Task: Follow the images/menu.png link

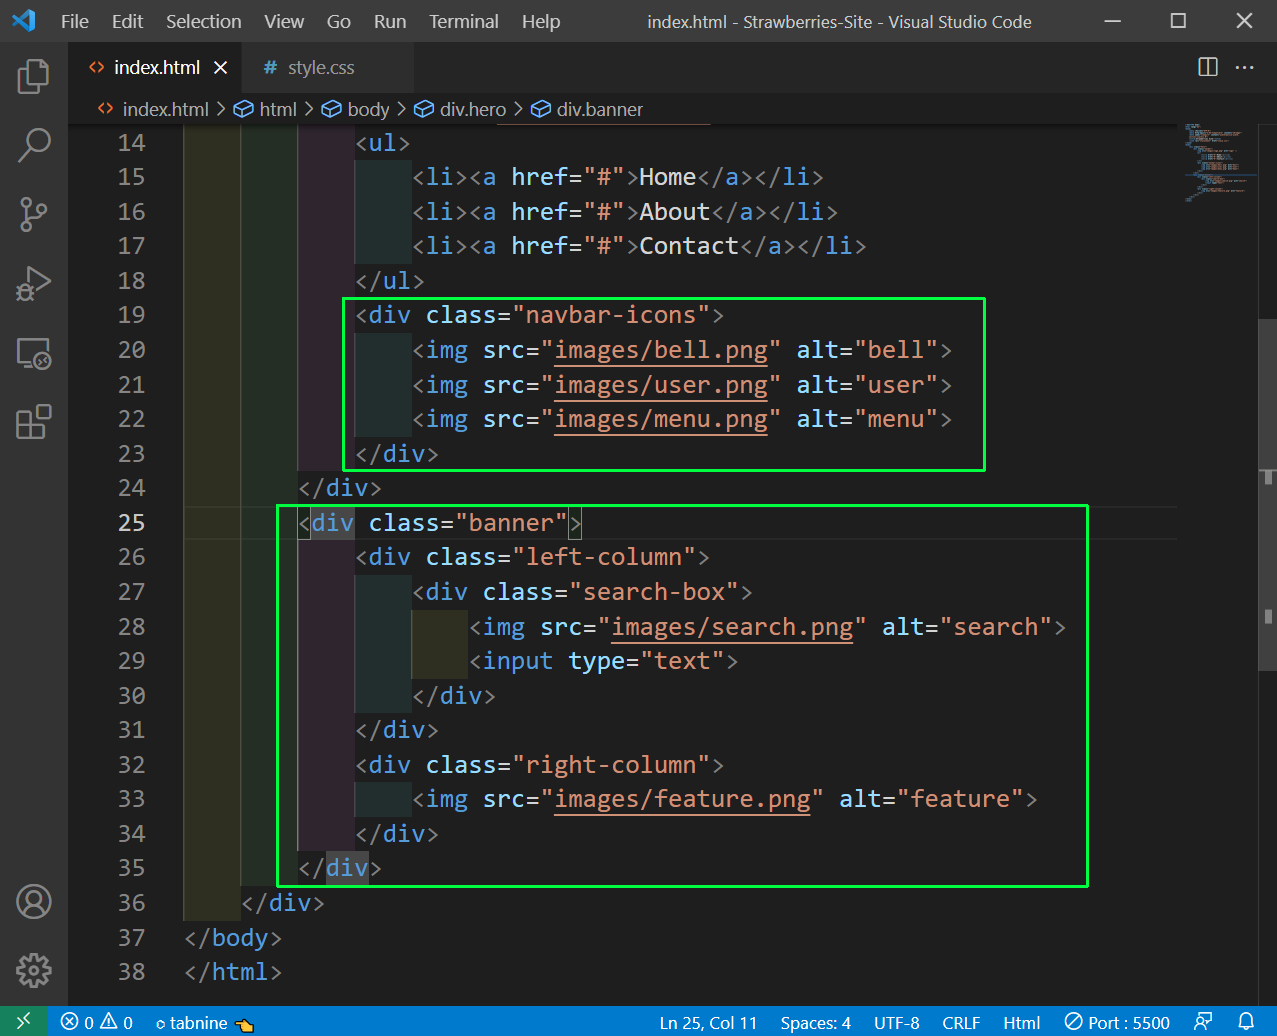Action: click(x=661, y=419)
